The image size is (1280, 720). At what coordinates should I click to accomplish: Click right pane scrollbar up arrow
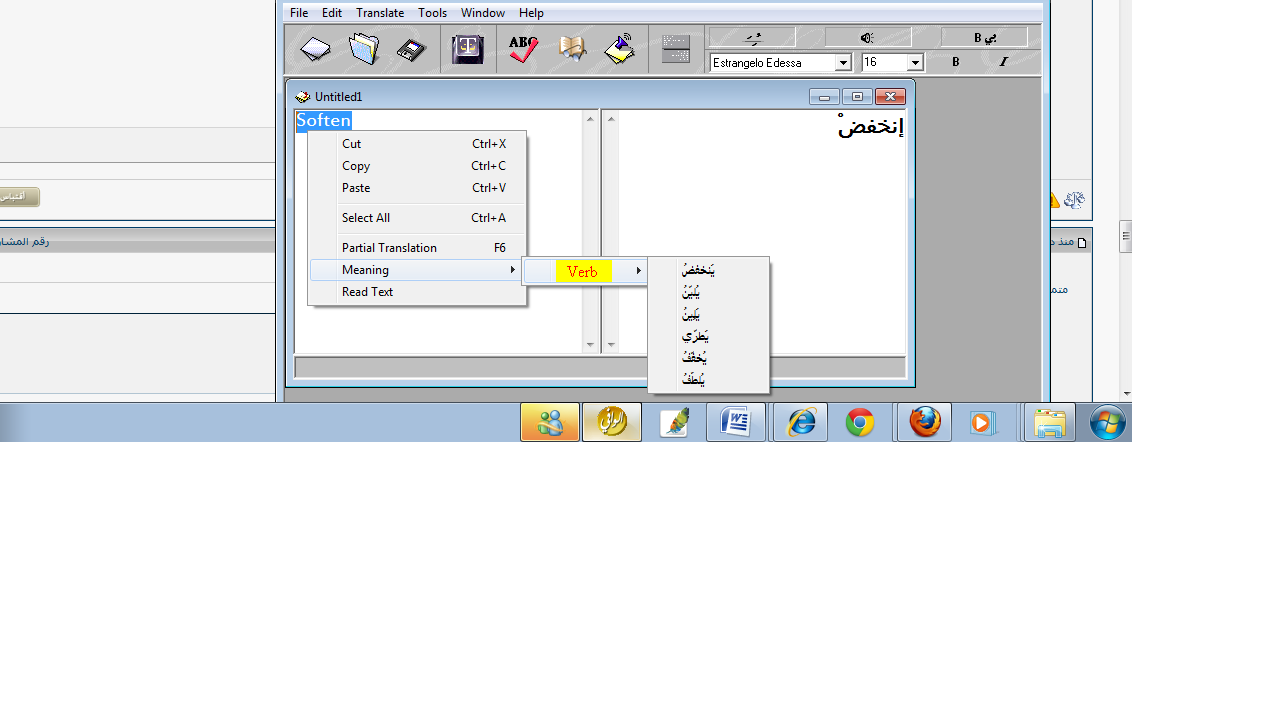click(x=611, y=119)
